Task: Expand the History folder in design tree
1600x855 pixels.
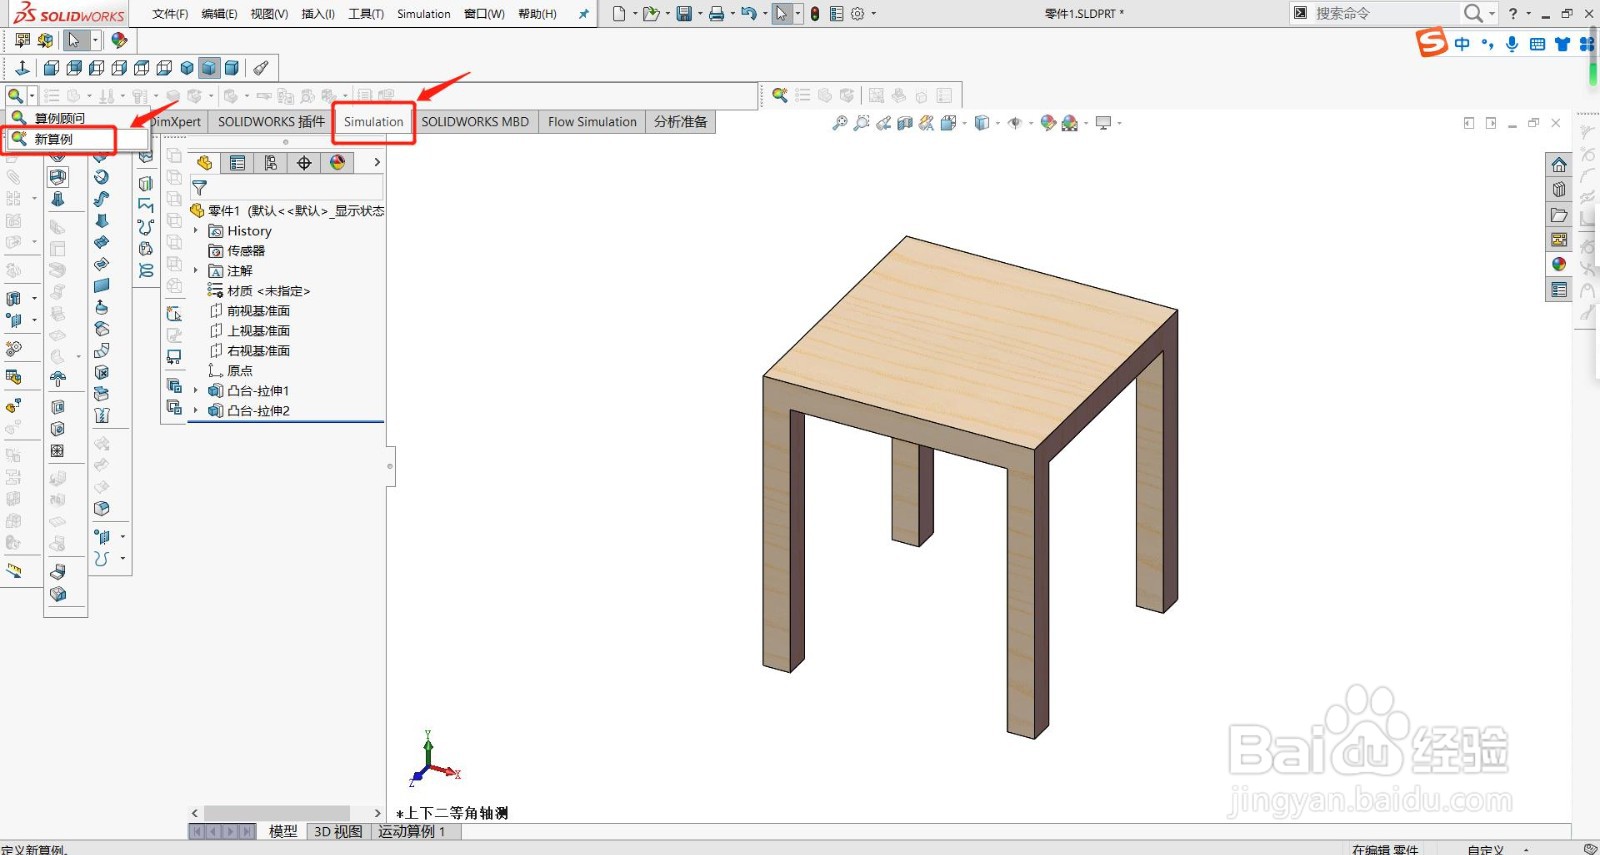Action: [x=196, y=231]
